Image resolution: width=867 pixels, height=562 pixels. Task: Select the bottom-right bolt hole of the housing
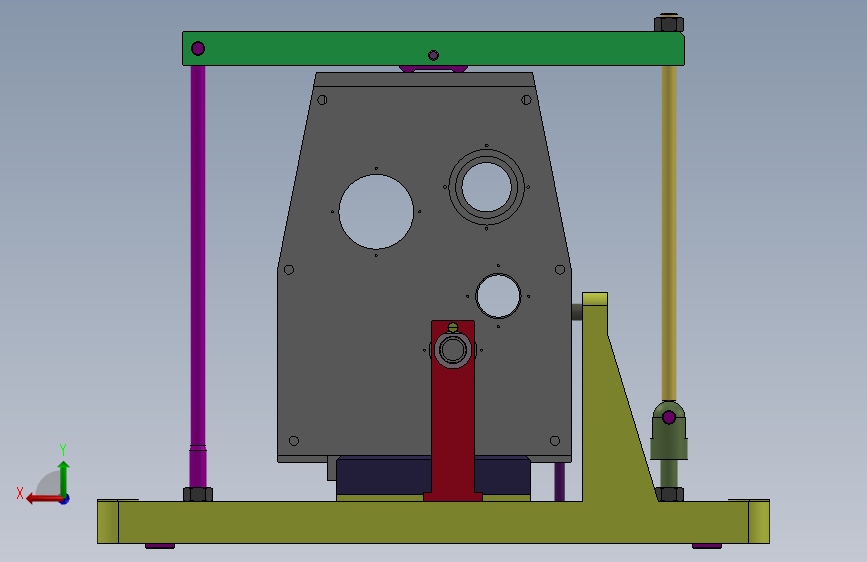pyautogui.click(x=555, y=441)
